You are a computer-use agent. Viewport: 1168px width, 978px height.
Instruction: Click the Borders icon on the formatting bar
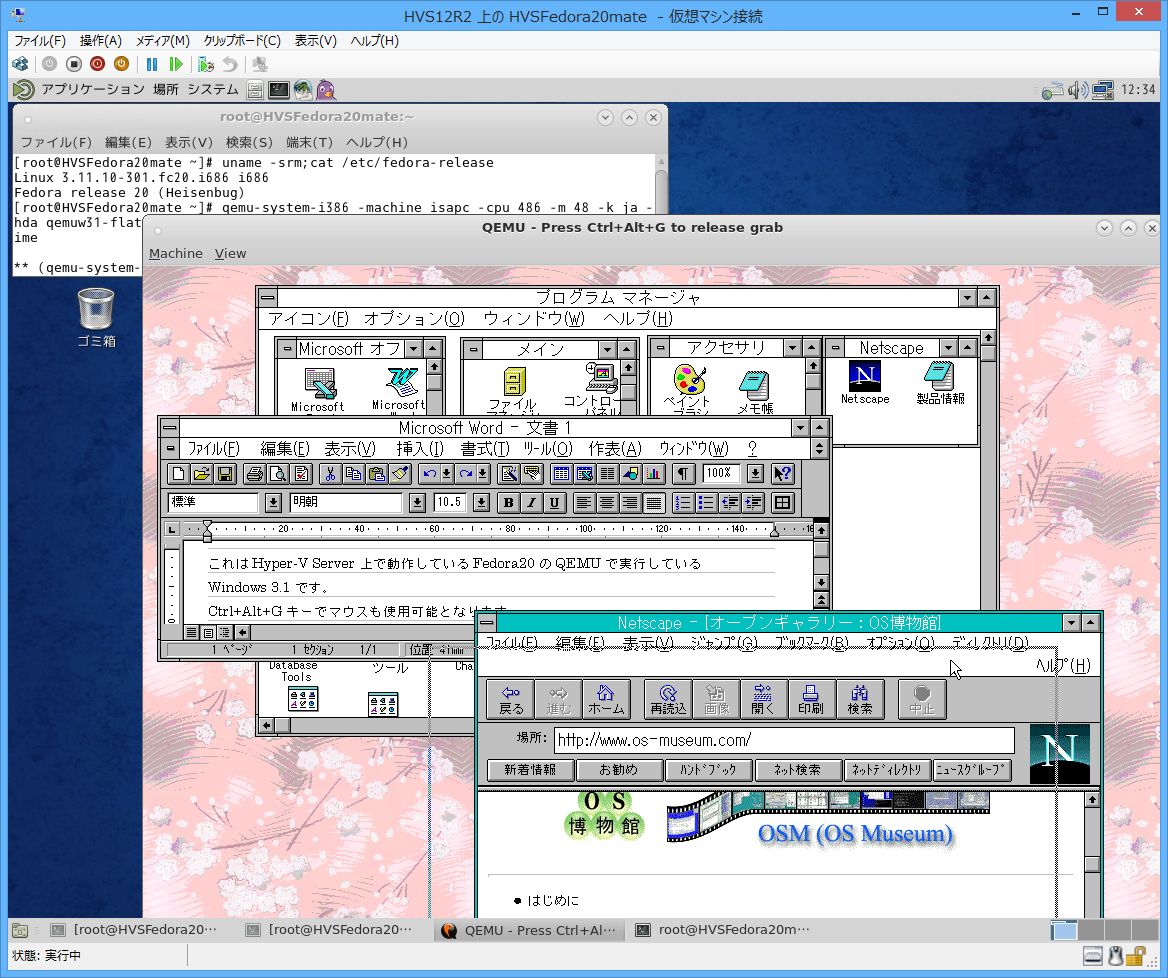pos(782,503)
